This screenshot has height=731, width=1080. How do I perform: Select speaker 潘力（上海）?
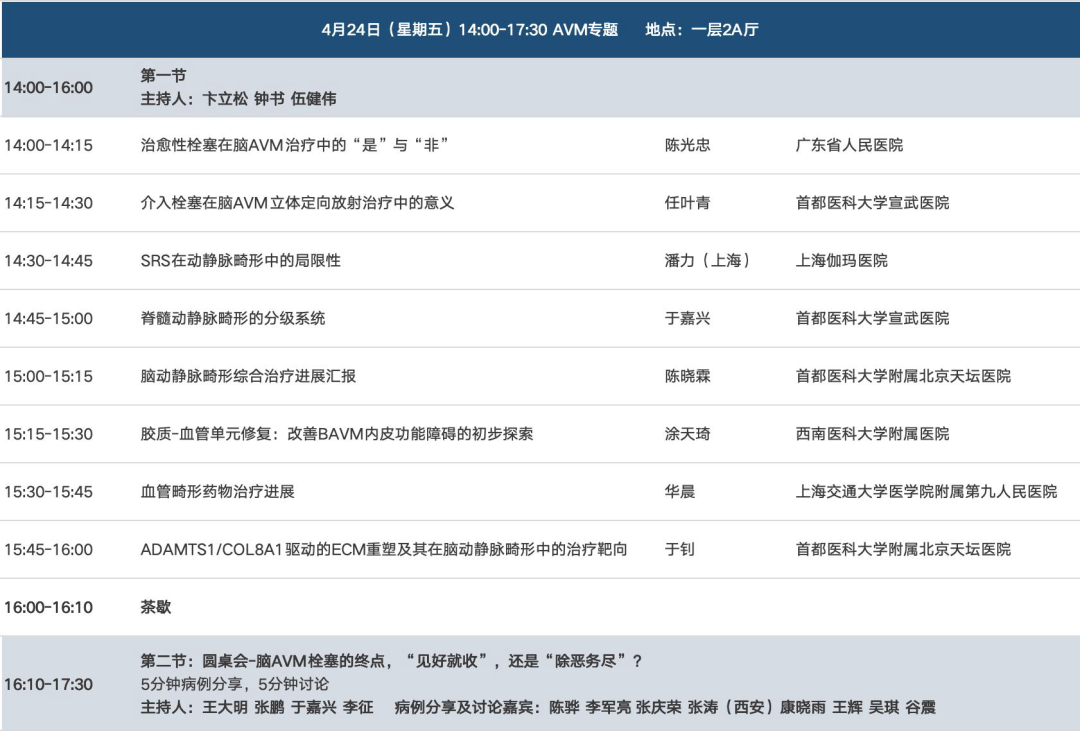[708, 261]
